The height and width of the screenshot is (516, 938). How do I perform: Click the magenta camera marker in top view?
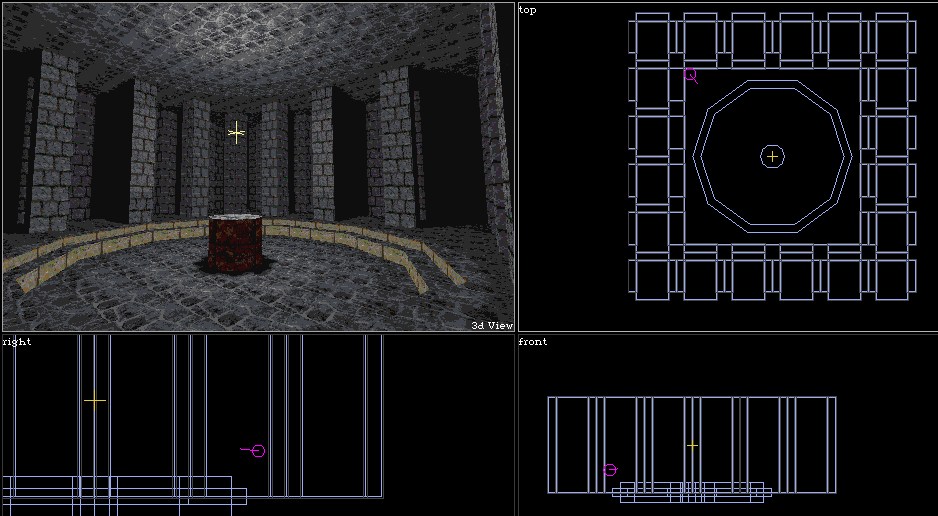click(690, 76)
